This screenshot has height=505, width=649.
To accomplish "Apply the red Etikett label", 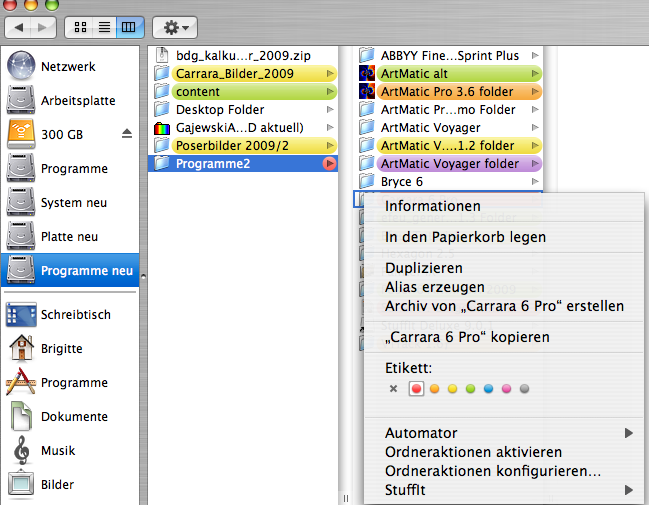I will point(416,389).
